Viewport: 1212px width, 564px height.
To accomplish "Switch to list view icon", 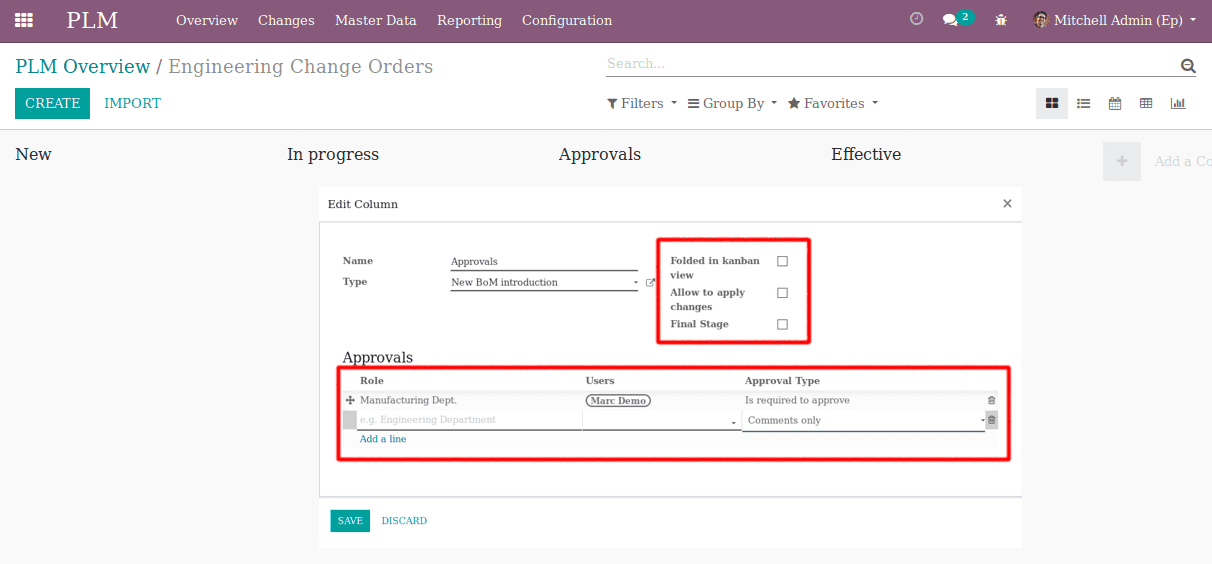I will (x=1083, y=103).
